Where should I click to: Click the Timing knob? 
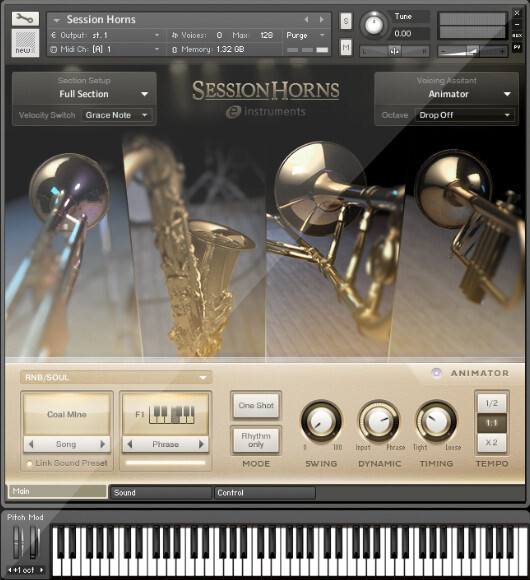pyautogui.click(x=436, y=421)
